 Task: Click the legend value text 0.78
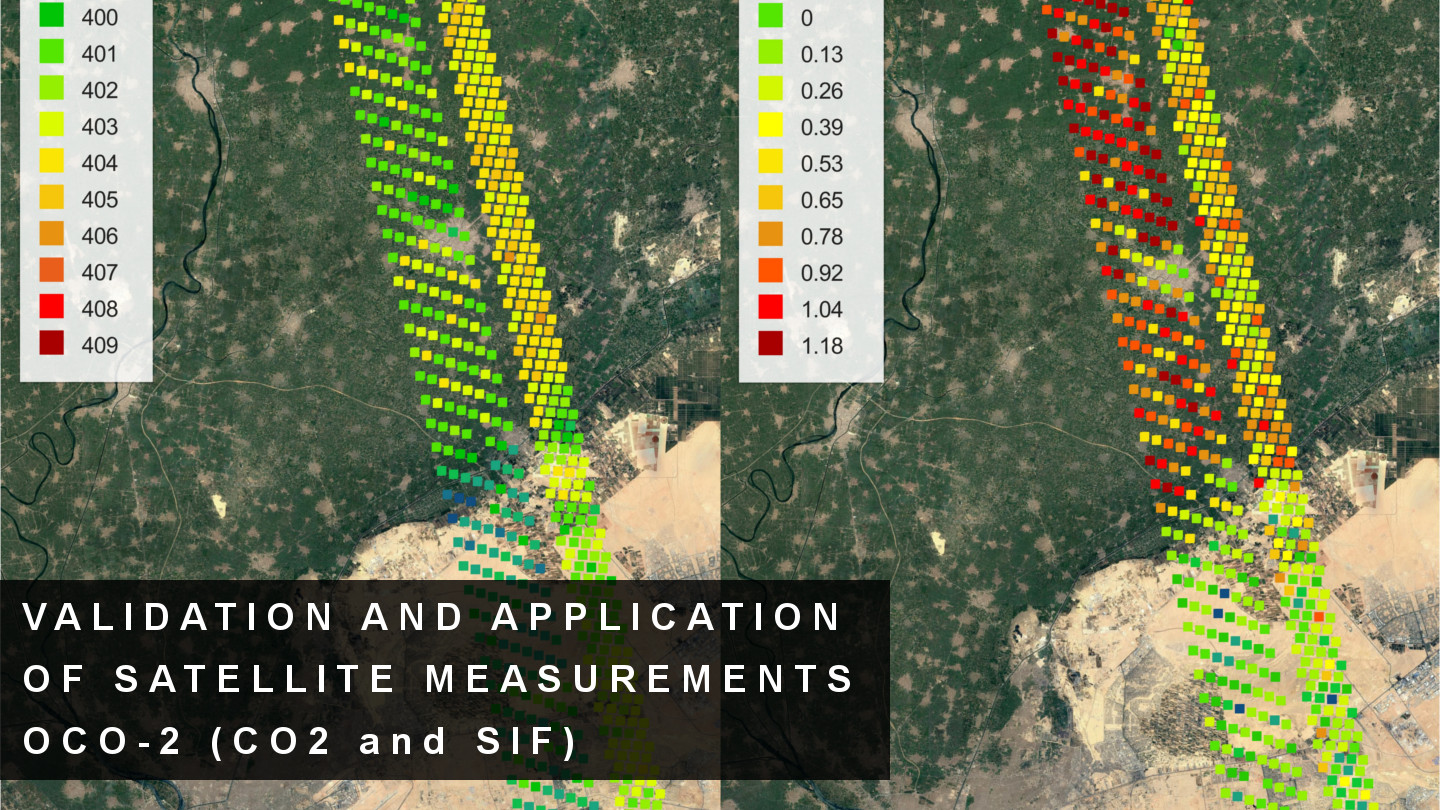823,236
